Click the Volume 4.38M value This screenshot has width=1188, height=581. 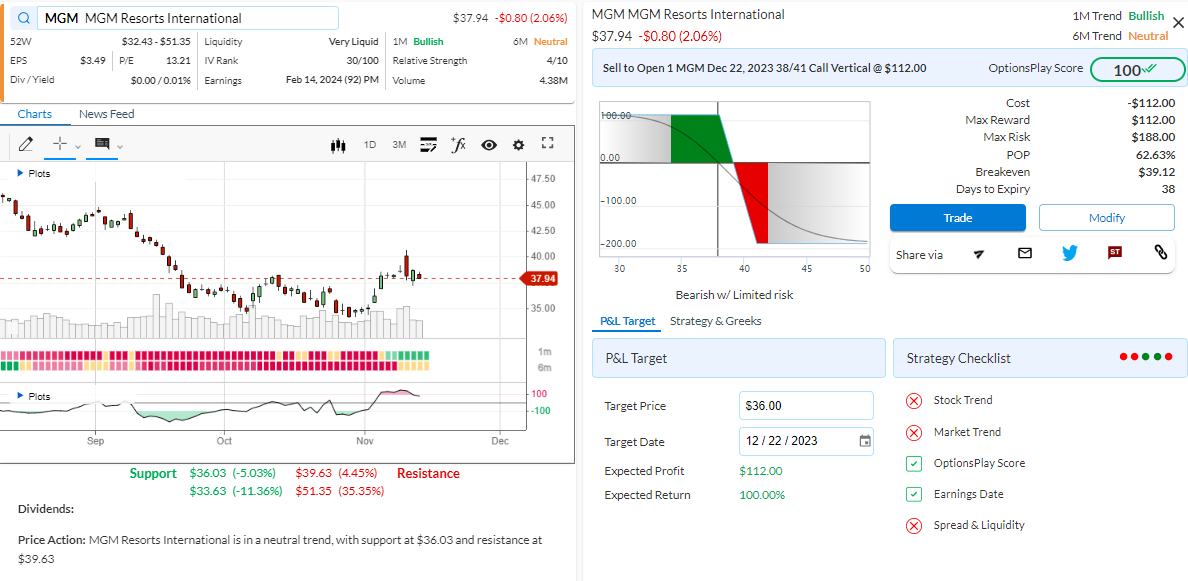[x=553, y=80]
